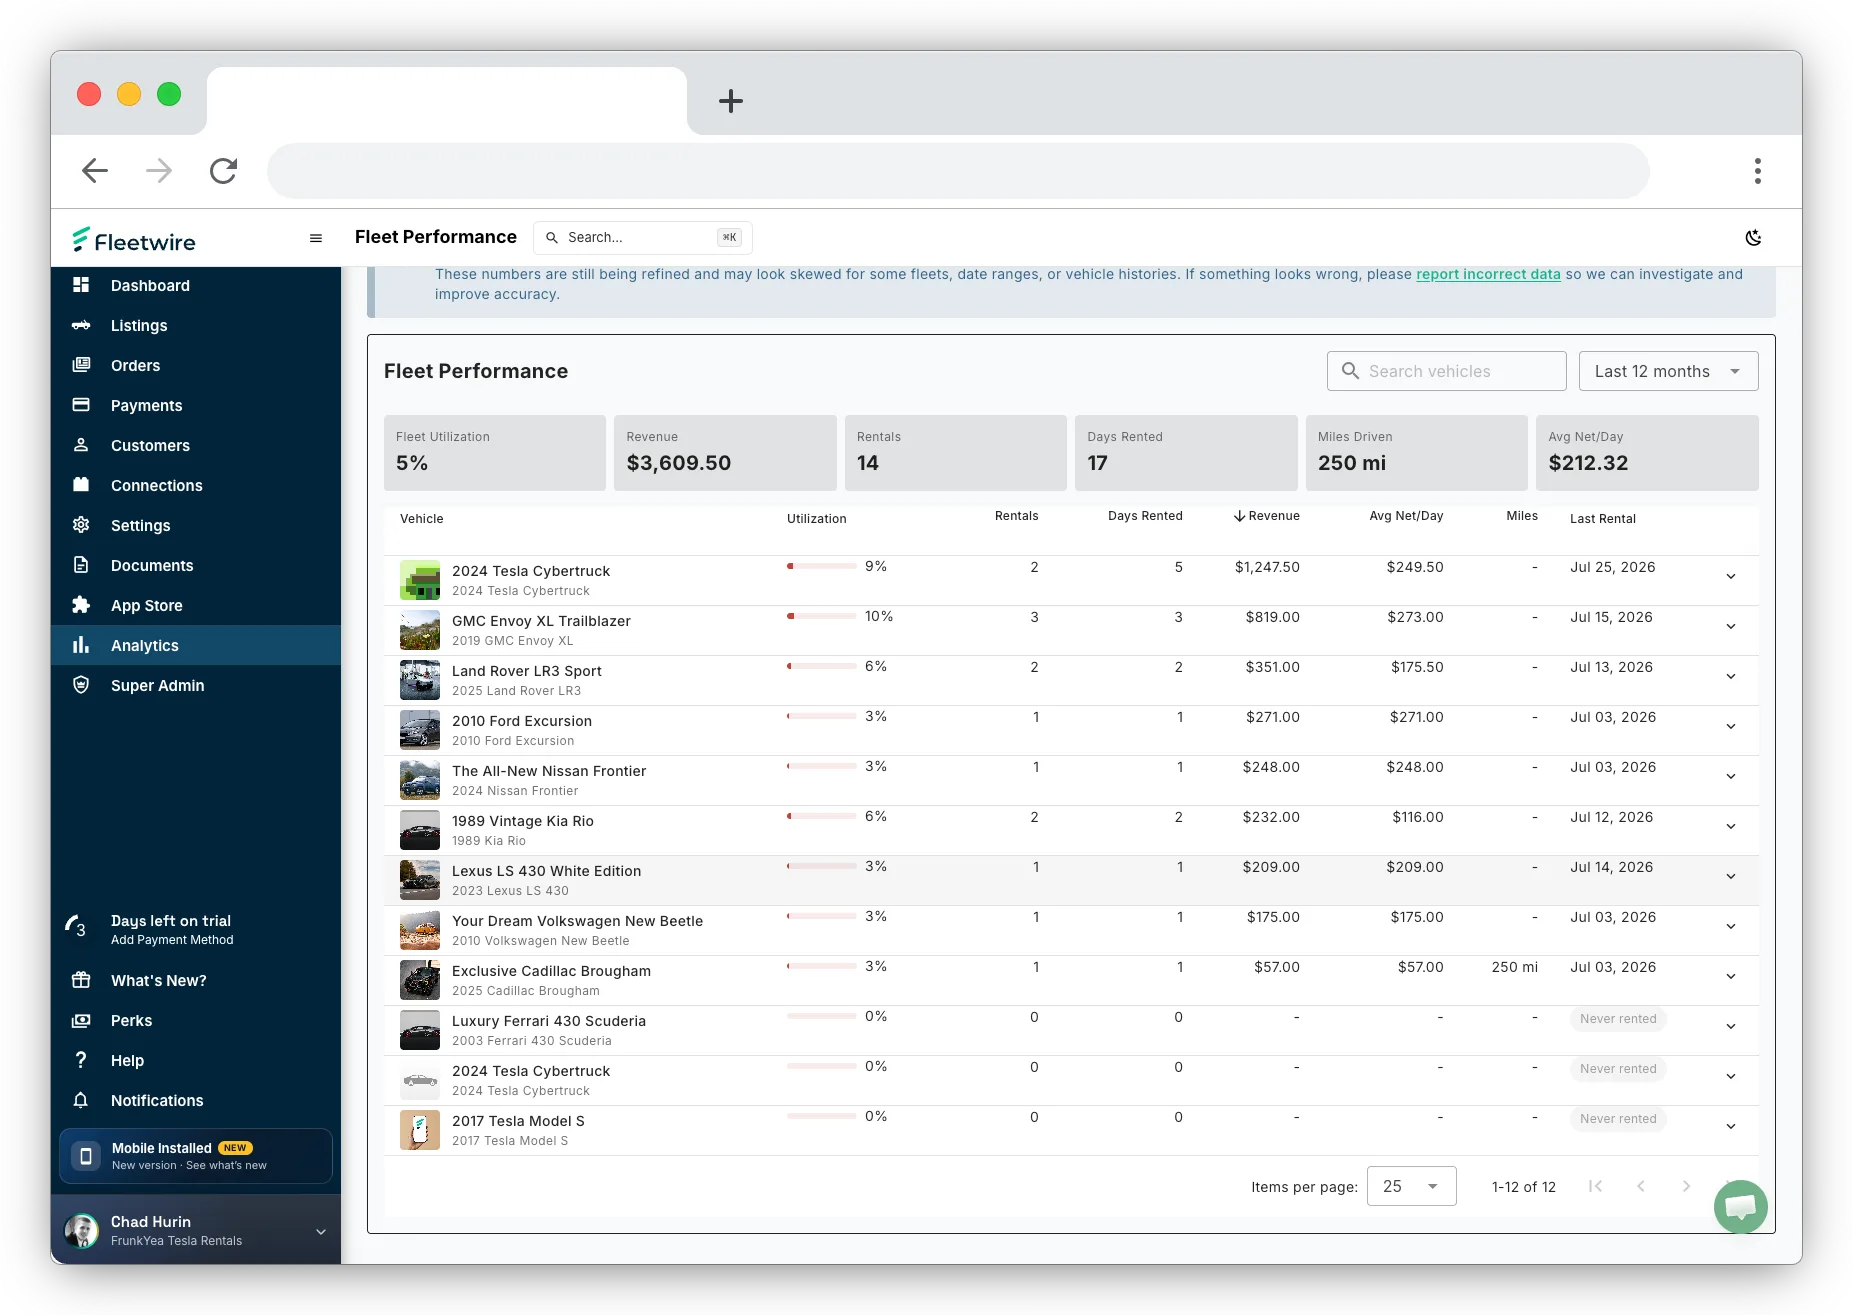The image size is (1853, 1315).
Task: Click utilization bar for GMC Envoy
Action: coord(821,616)
